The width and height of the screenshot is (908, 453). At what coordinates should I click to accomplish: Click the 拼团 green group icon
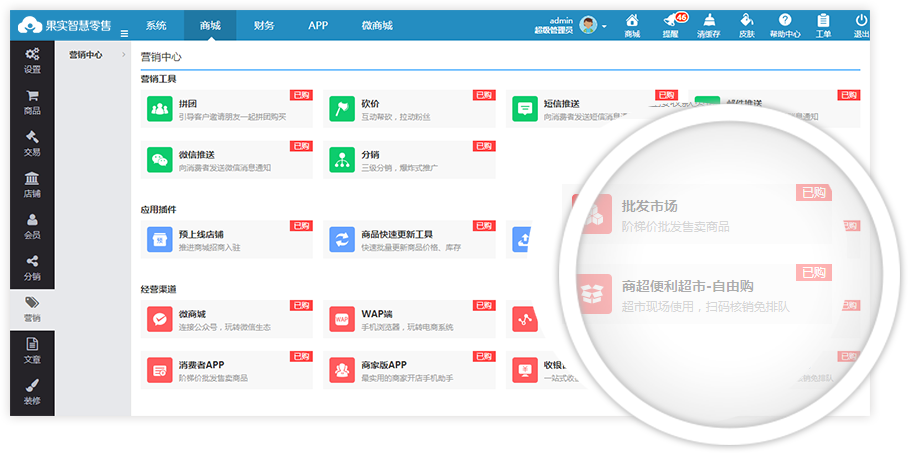[x=159, y=109]
